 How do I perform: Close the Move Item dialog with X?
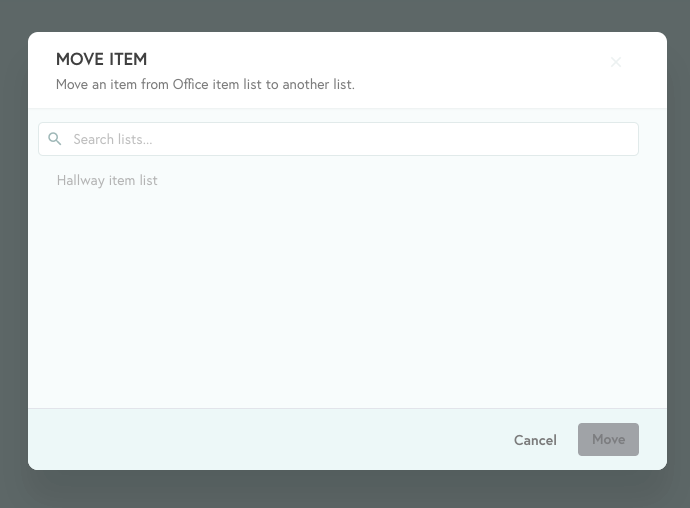coord(616,62)
